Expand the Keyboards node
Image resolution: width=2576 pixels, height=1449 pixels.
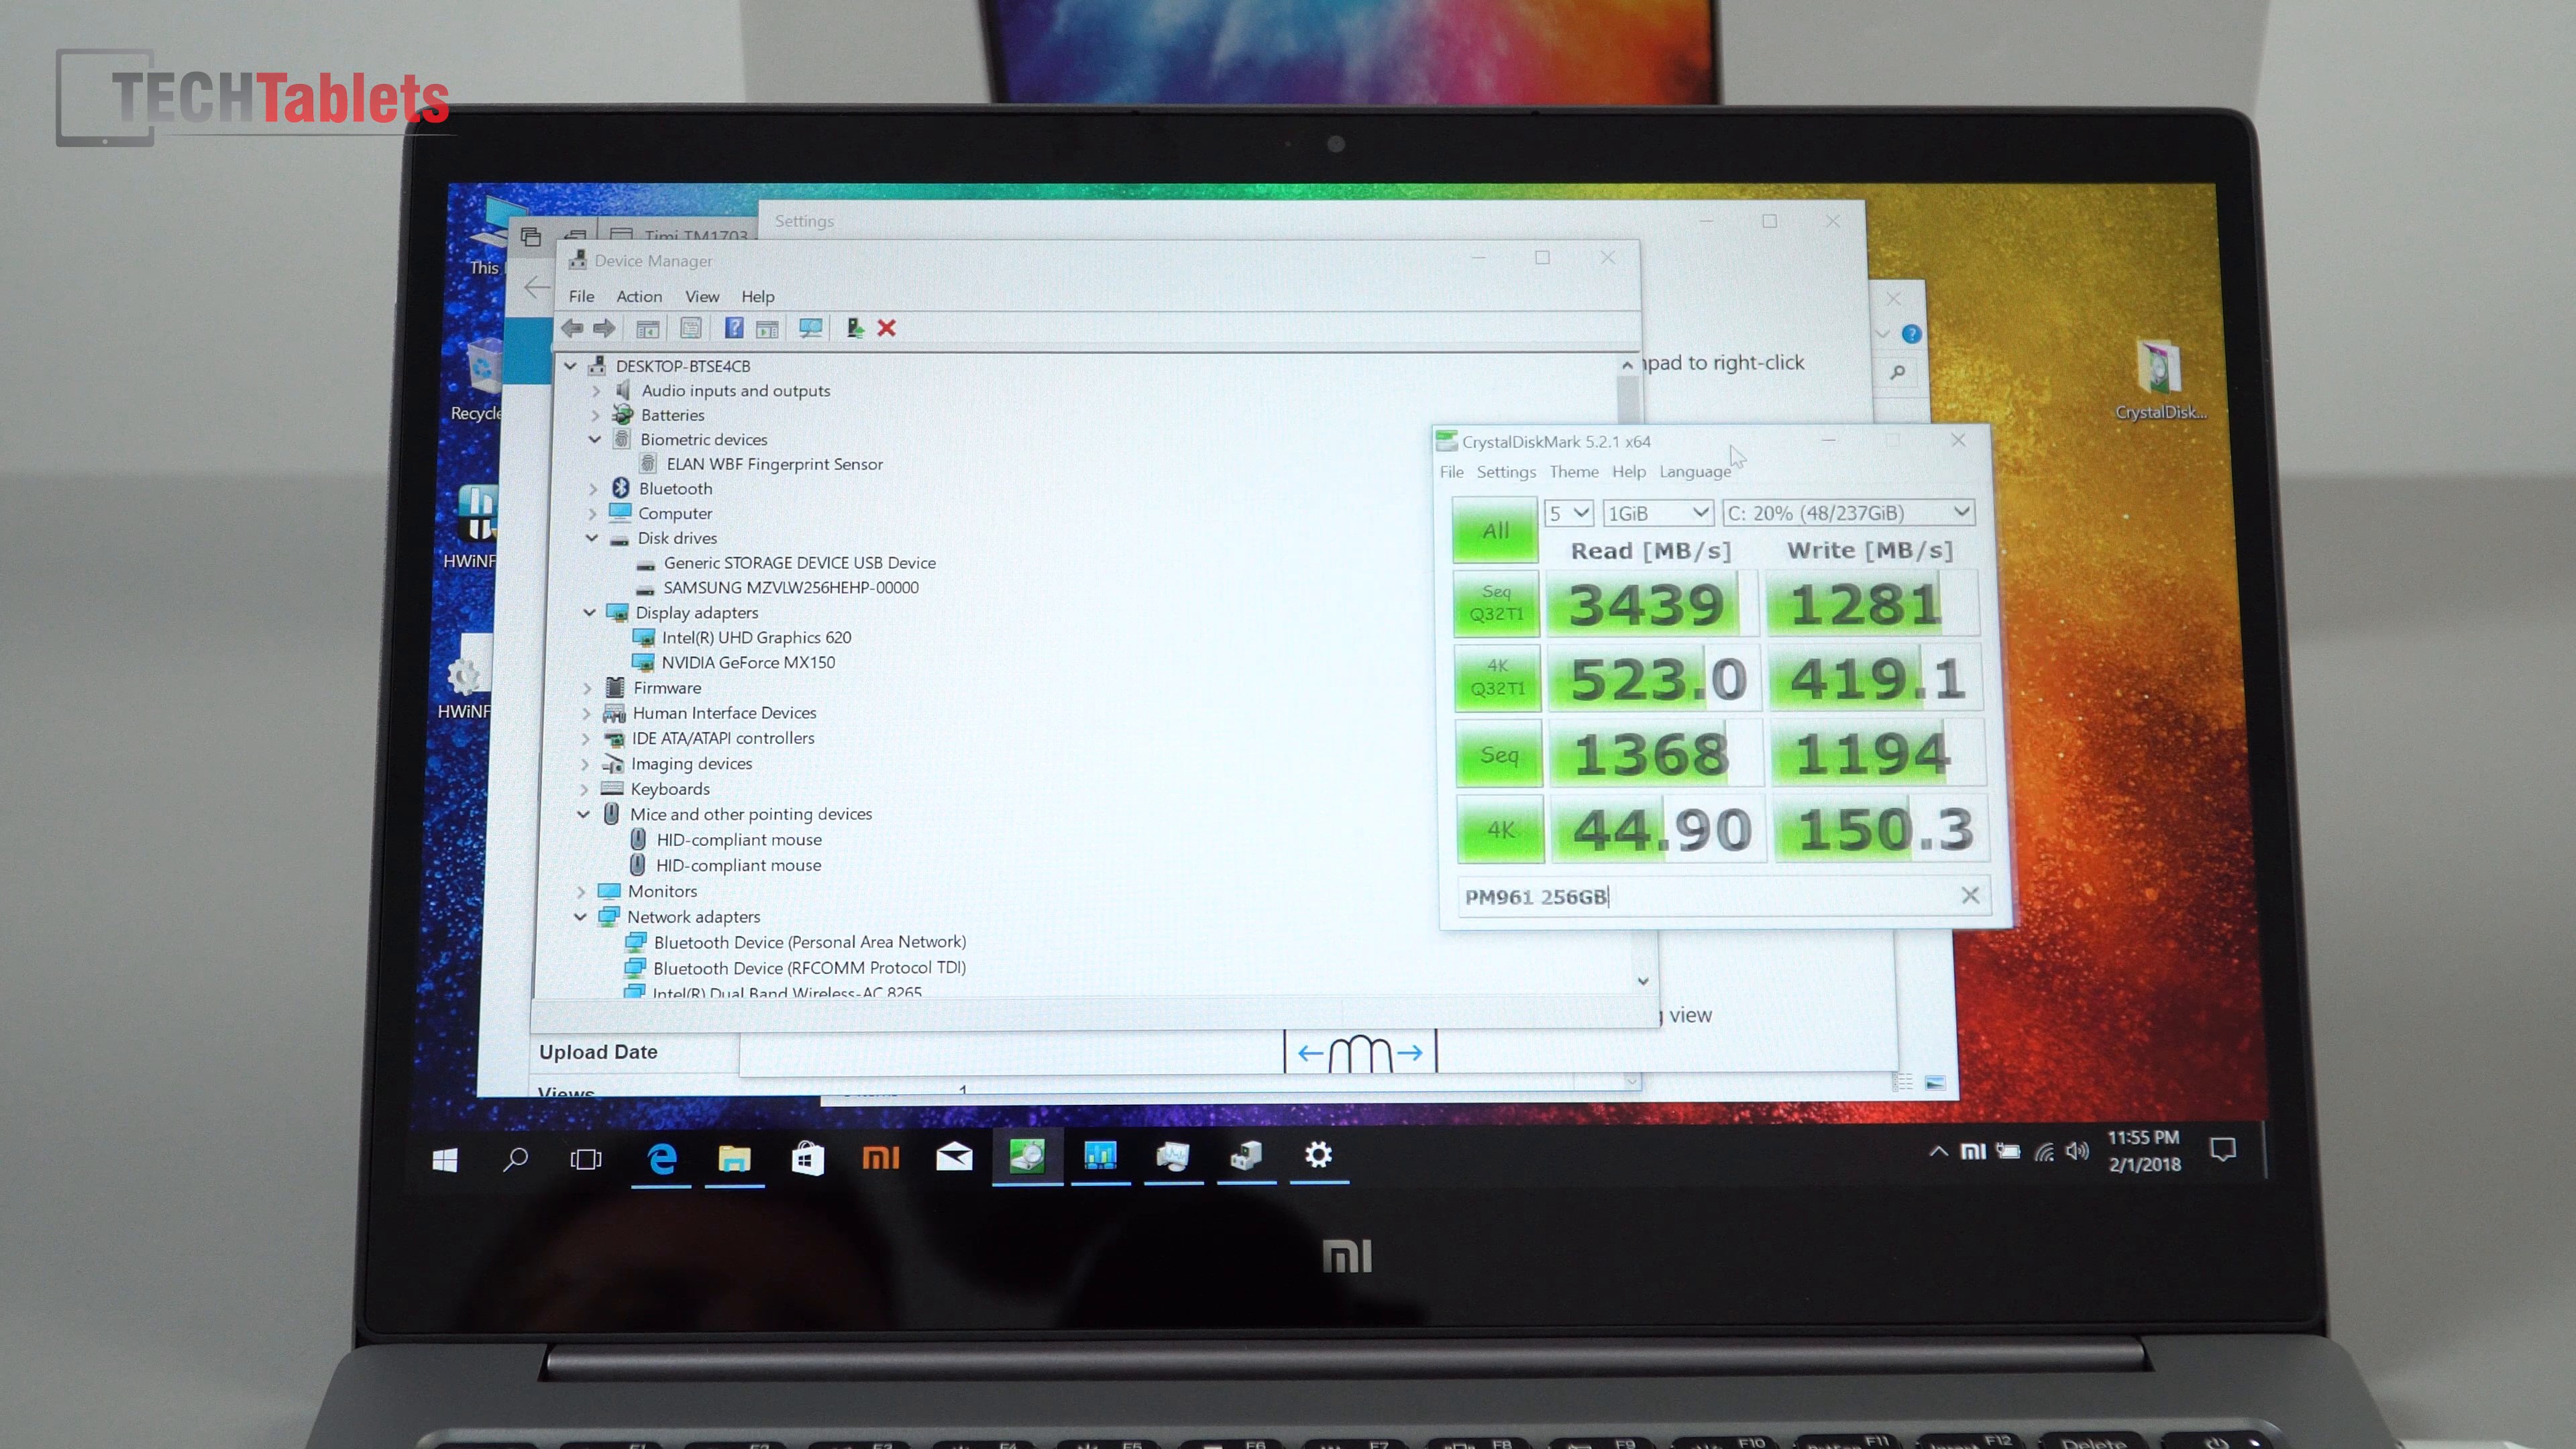coord(584,789)
